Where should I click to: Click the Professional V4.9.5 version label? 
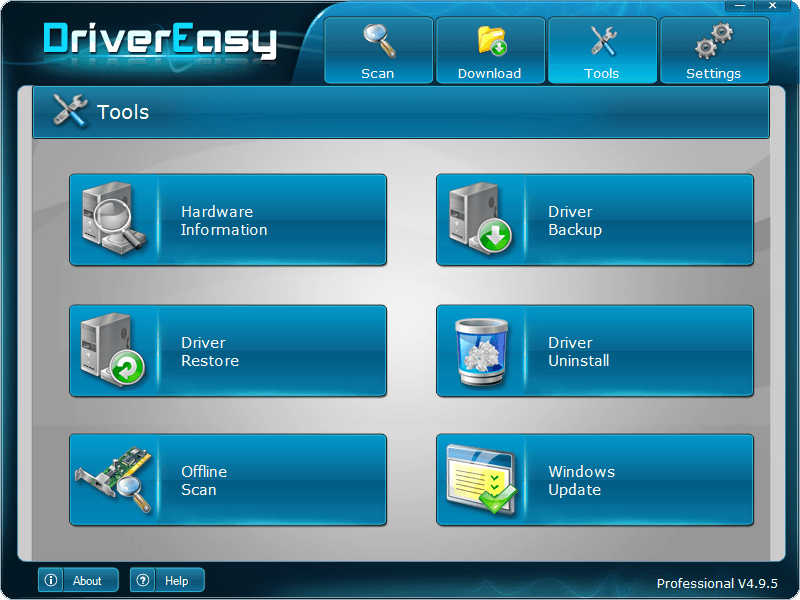click(x=715, y=583)
